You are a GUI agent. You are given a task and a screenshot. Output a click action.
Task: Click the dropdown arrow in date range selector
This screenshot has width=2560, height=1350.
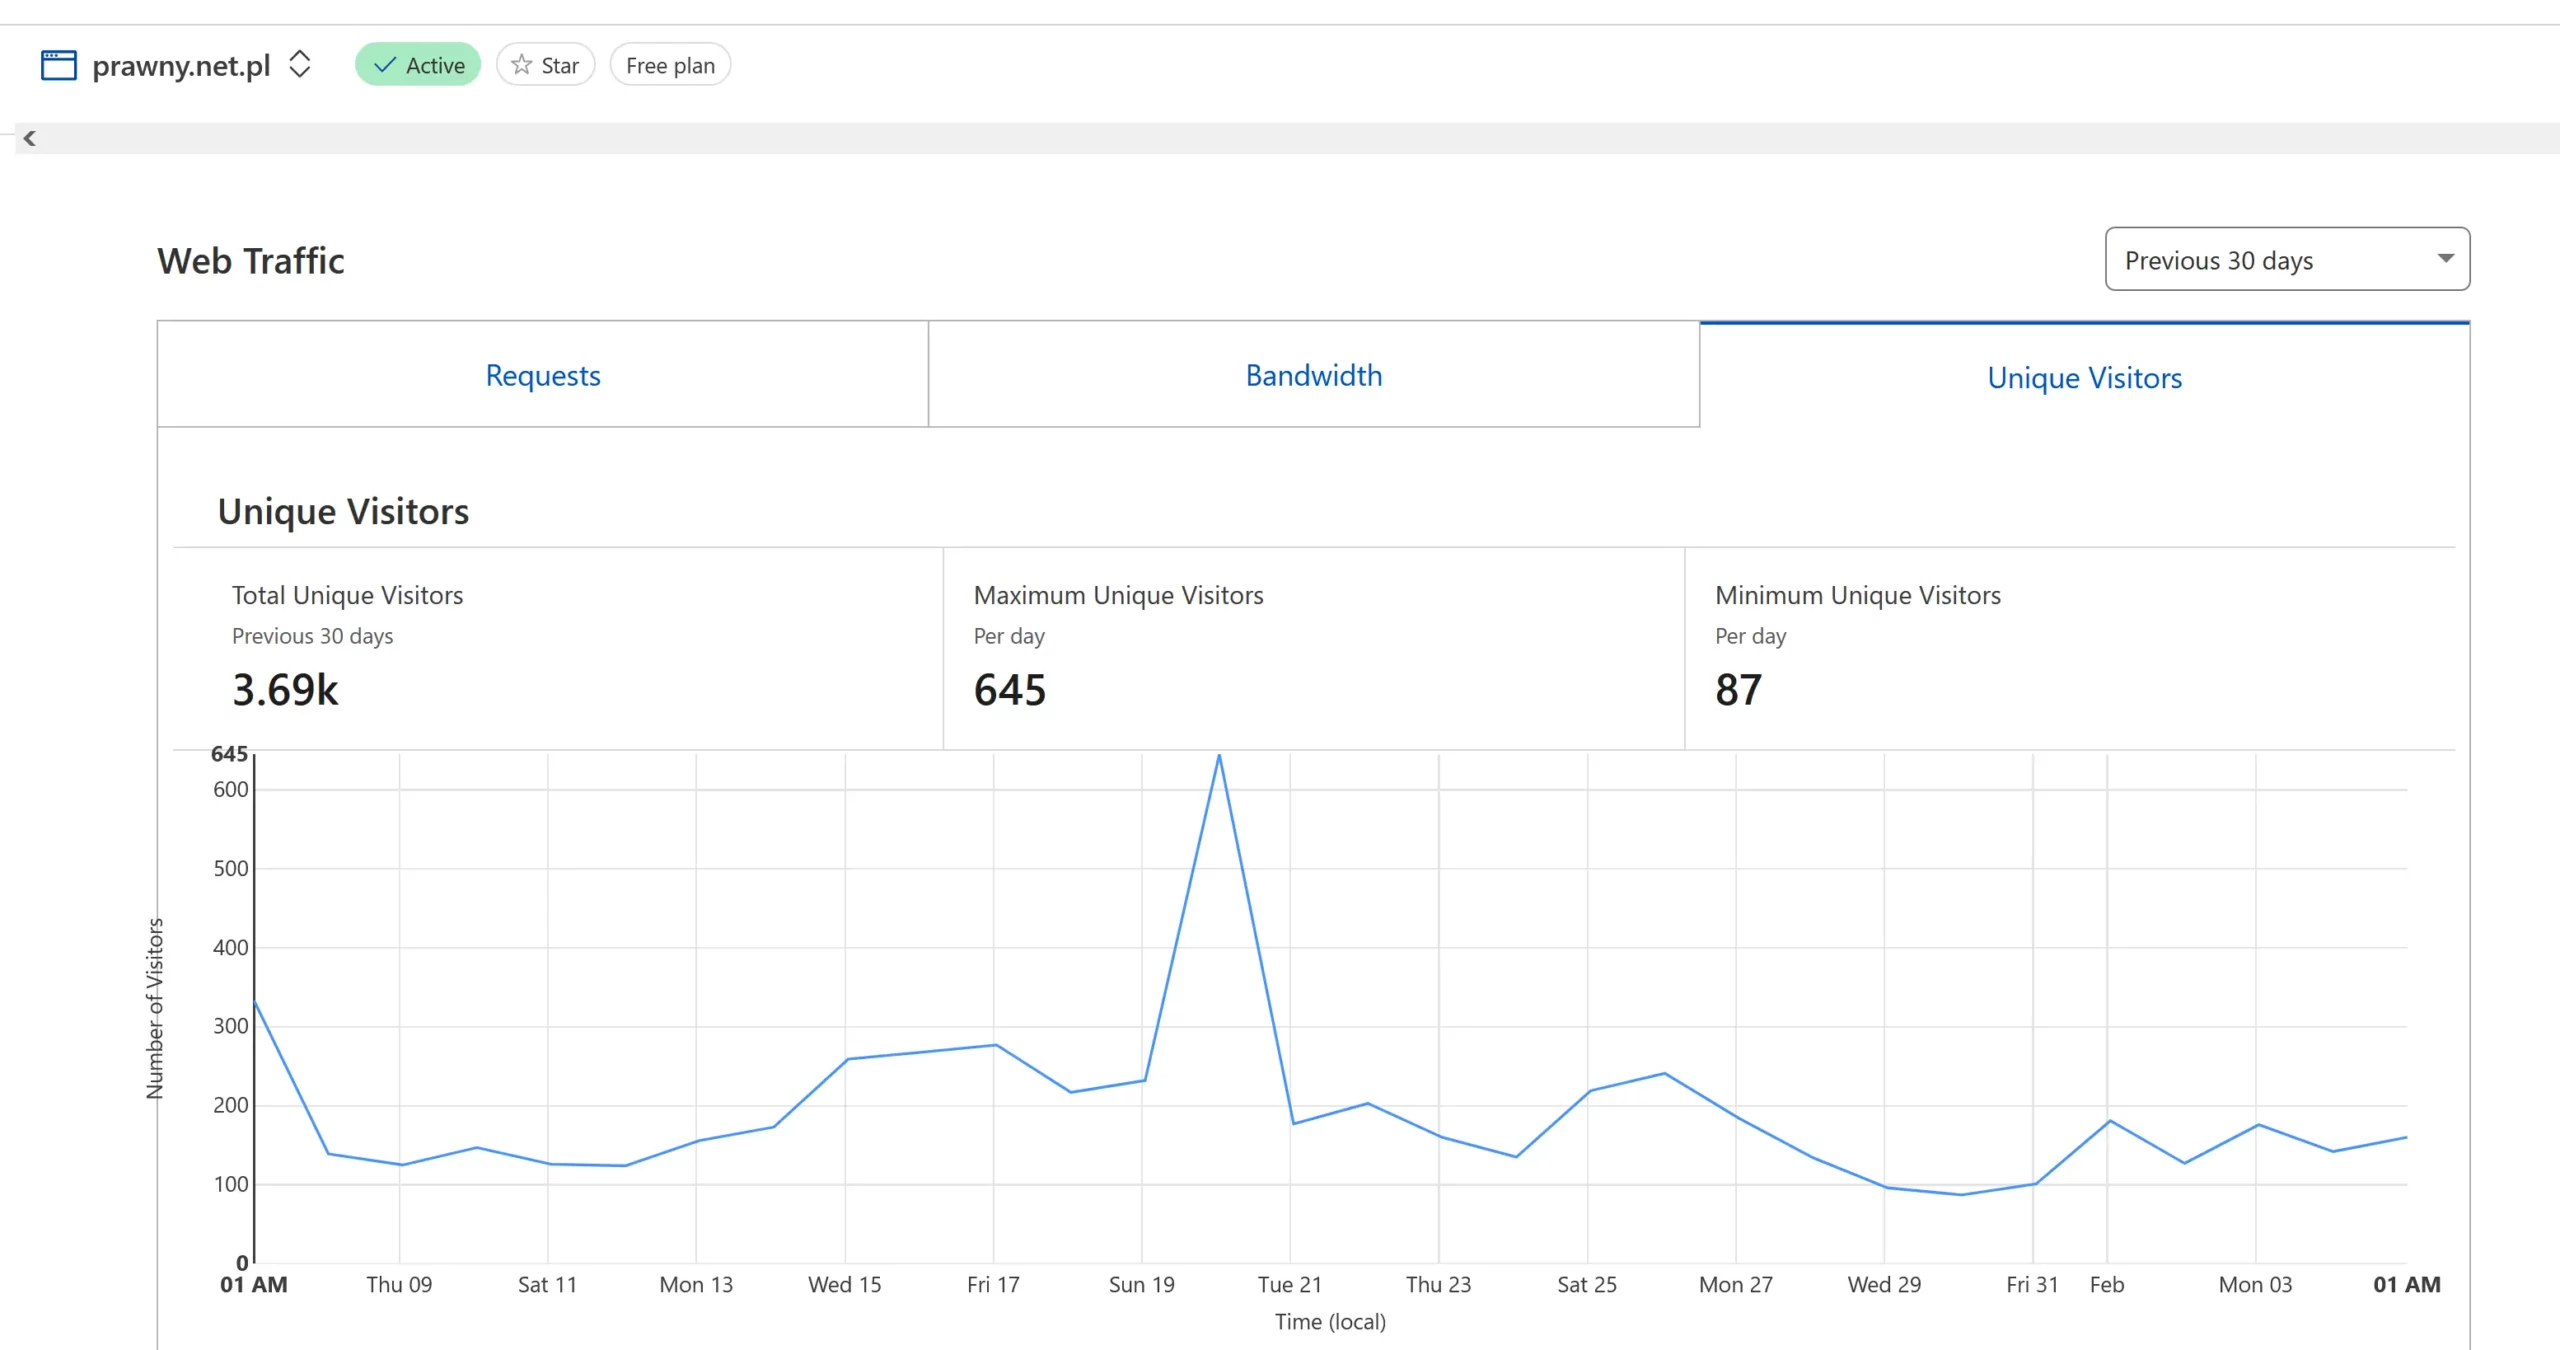2445,259
